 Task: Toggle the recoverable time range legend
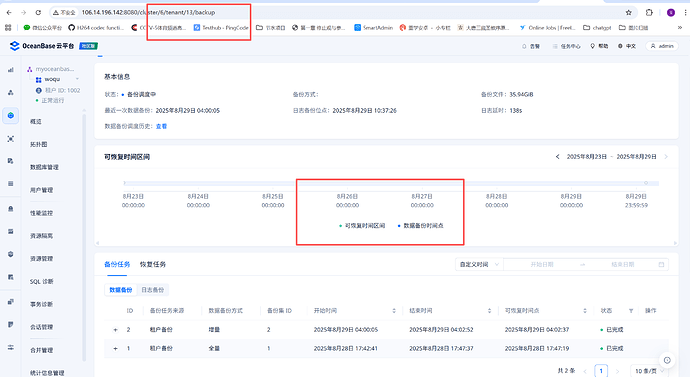pyautogui.click(x=362, y=226)
